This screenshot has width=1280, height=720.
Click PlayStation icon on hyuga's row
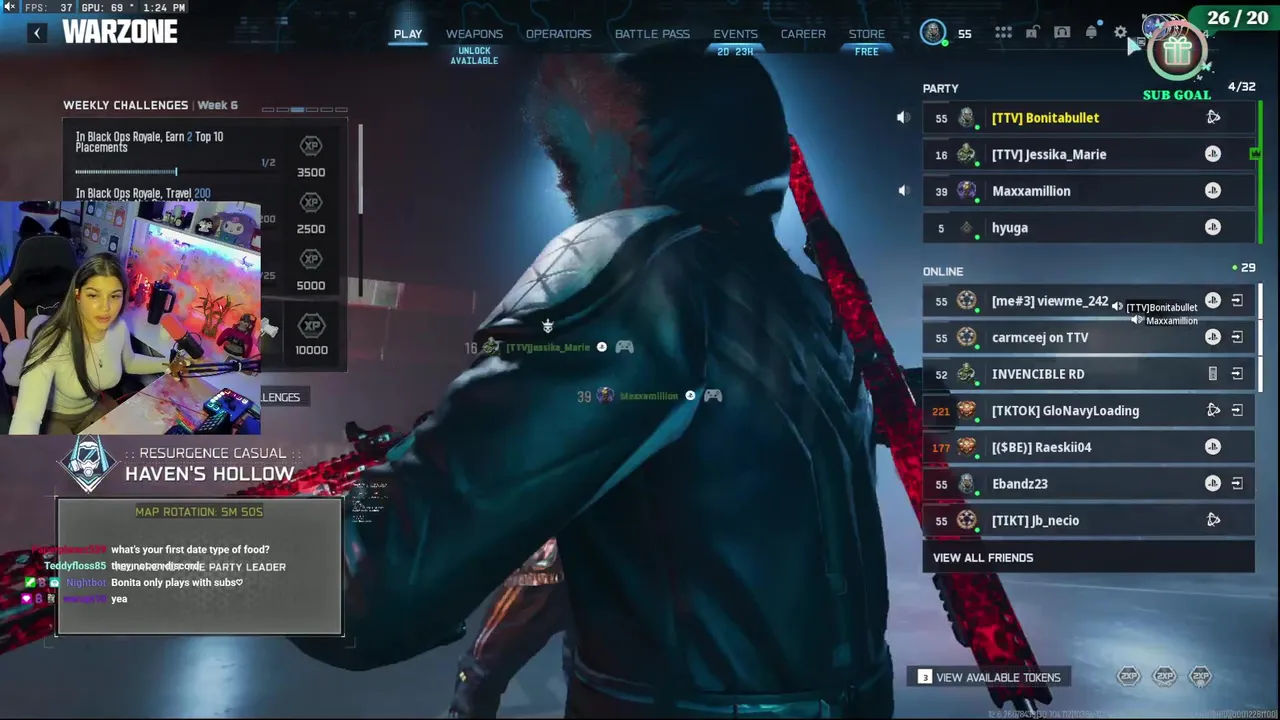coord(1213,227)
